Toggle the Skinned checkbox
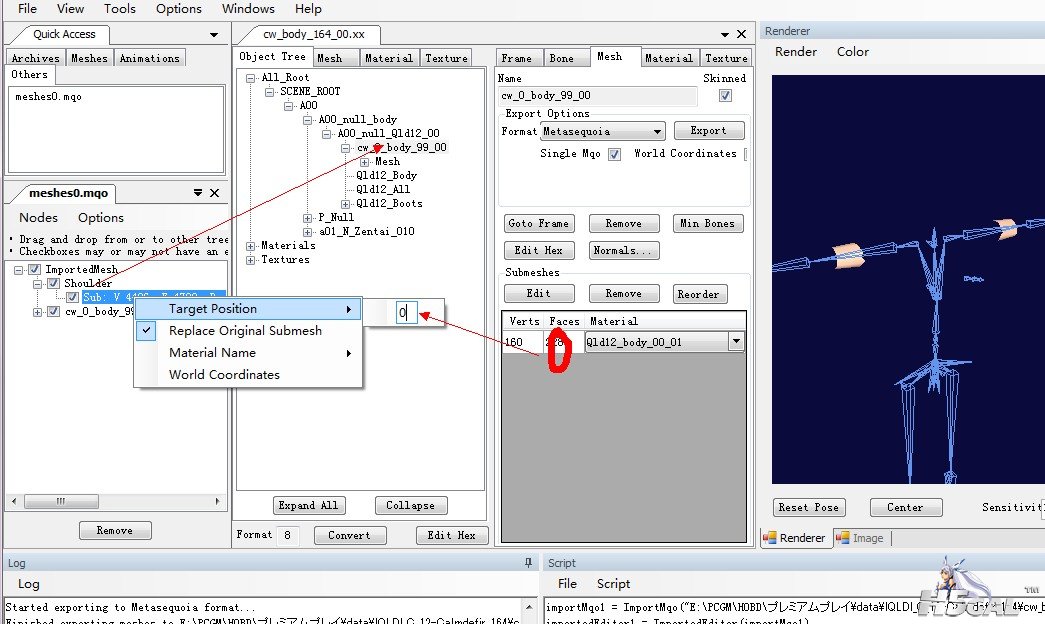 725,96
